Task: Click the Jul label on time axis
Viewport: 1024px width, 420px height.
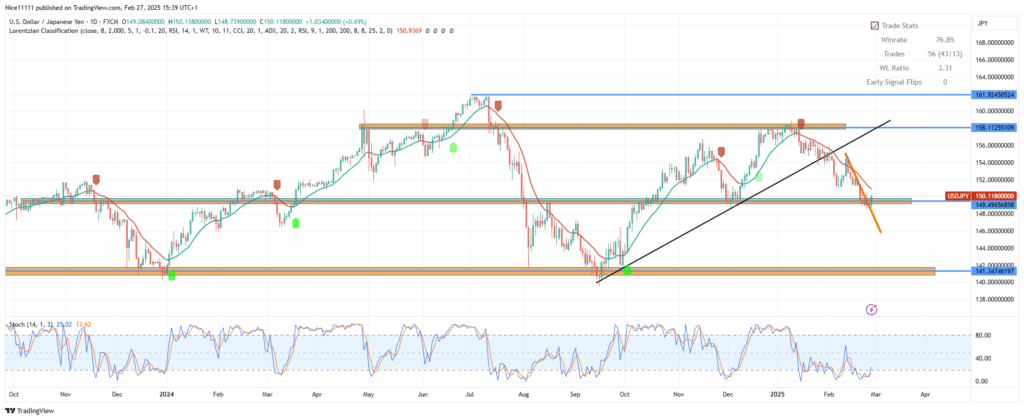Action: pyautogui.click(x=470, y=395)
